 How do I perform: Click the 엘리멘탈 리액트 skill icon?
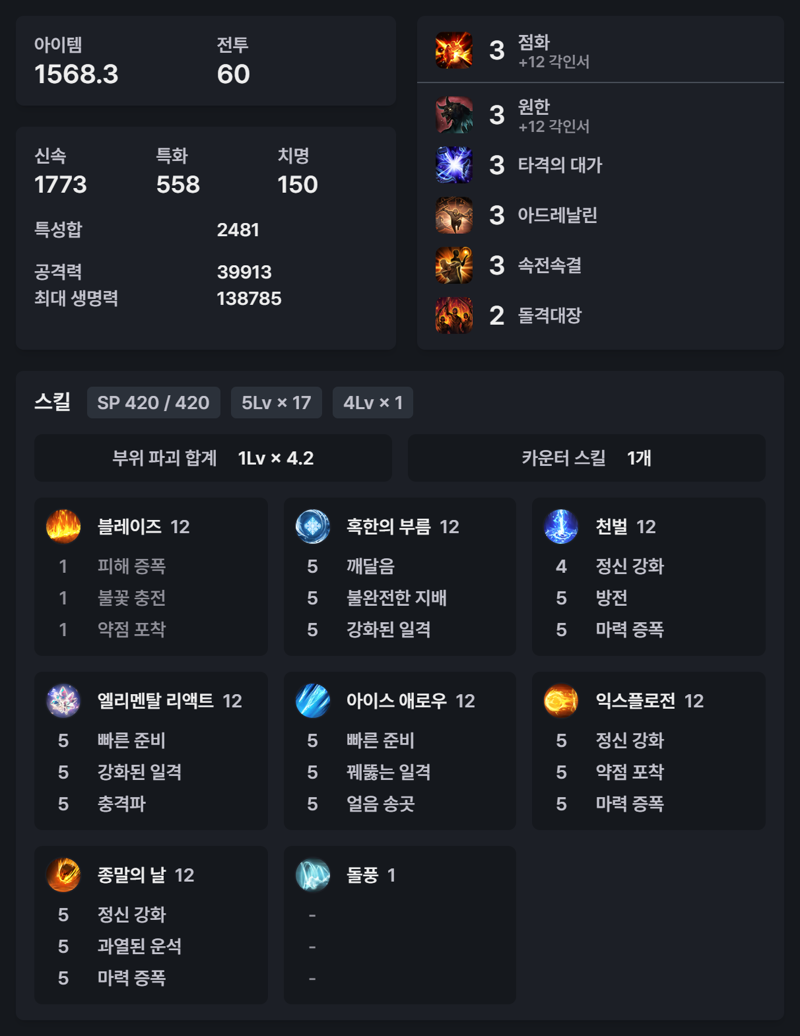point(63,701)
